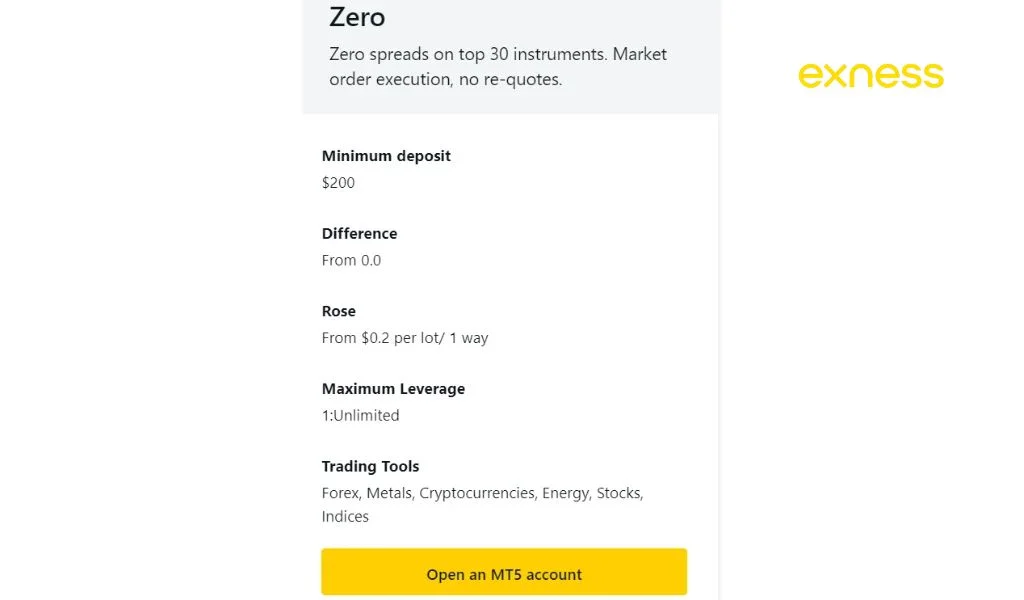Select the $200 deposit value

[x=338, y=183]
